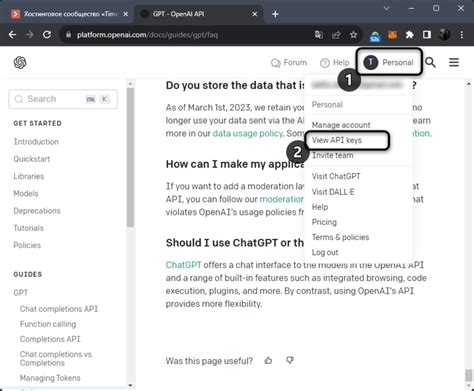Close the GPT - OpenAI API tab
Screen dimensions: 474x391
point(255,14)
